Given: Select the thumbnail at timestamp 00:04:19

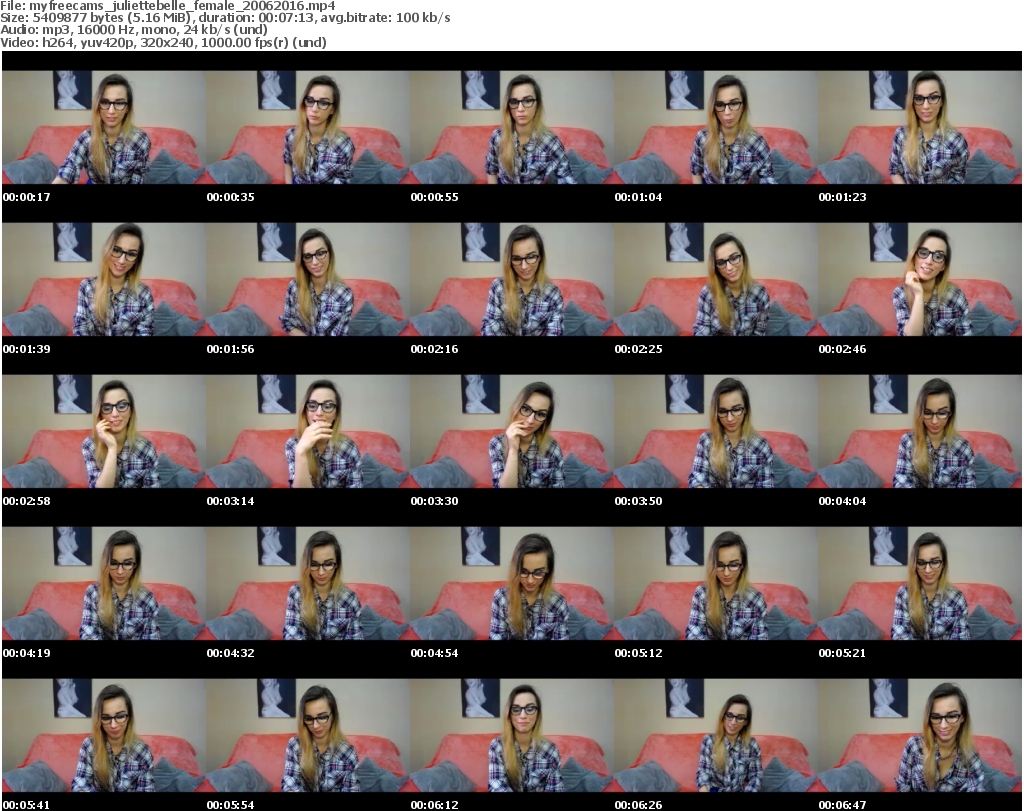Looking at the screenshot, I should click(x=104, y=583).
